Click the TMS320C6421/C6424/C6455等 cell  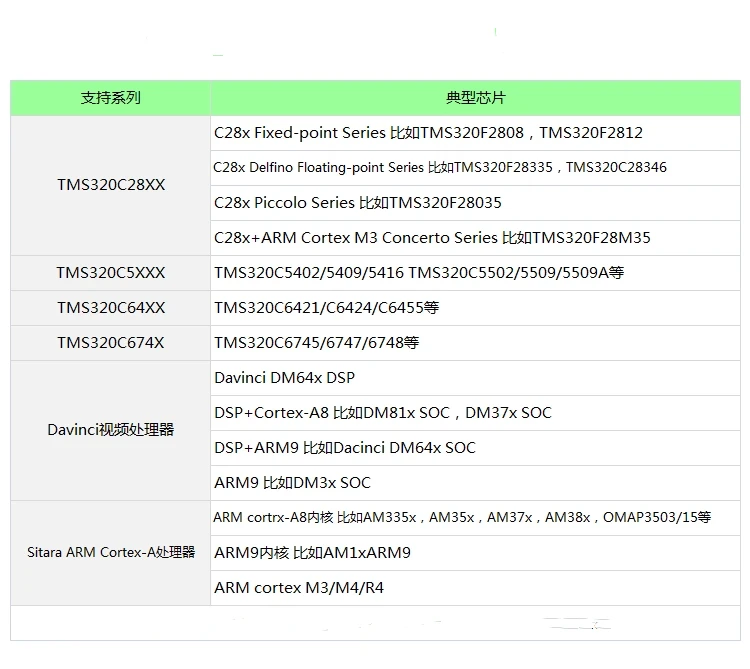click(475, 308)
